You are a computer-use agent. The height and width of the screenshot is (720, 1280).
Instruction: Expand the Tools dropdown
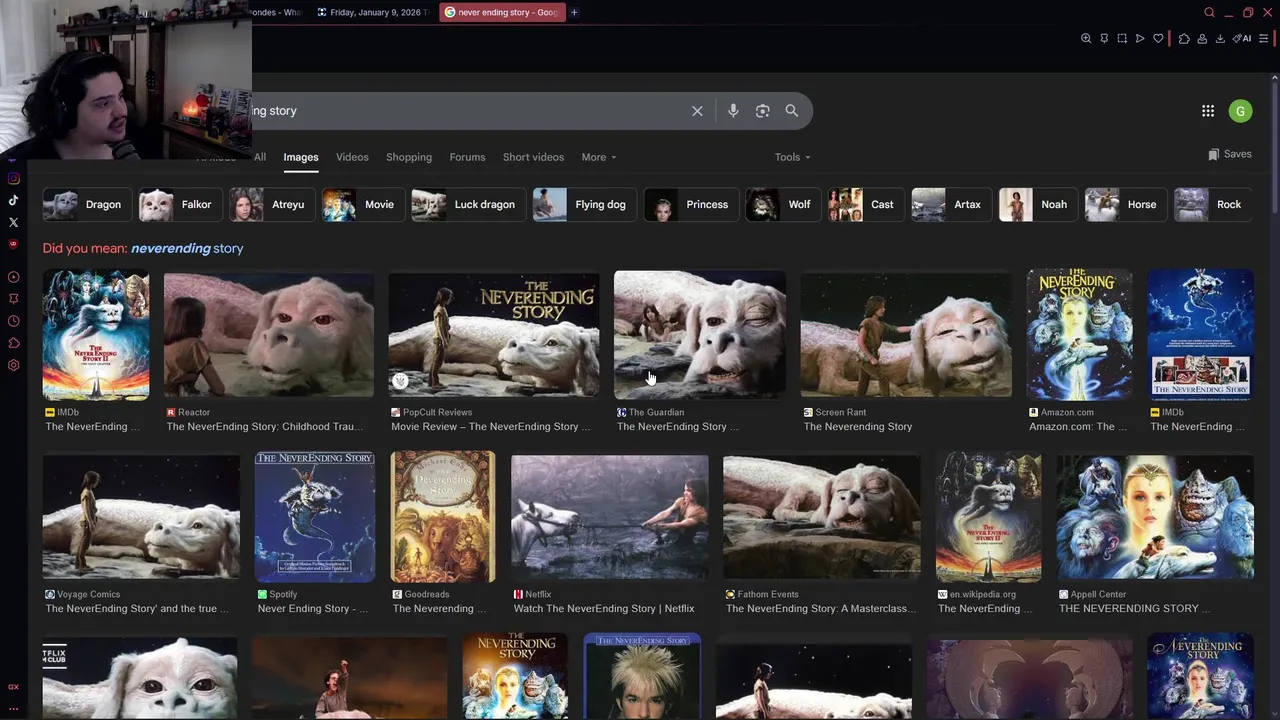[792, 157]
